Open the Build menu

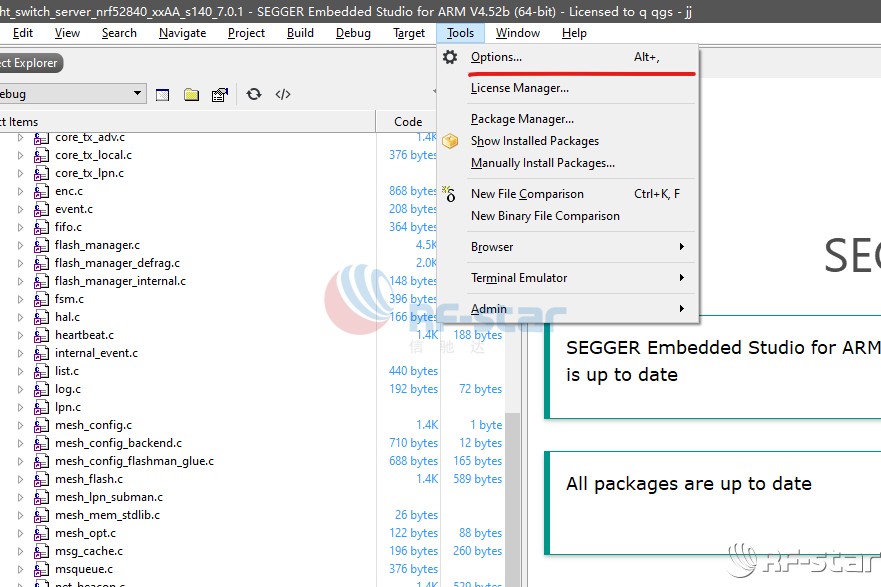300,33
